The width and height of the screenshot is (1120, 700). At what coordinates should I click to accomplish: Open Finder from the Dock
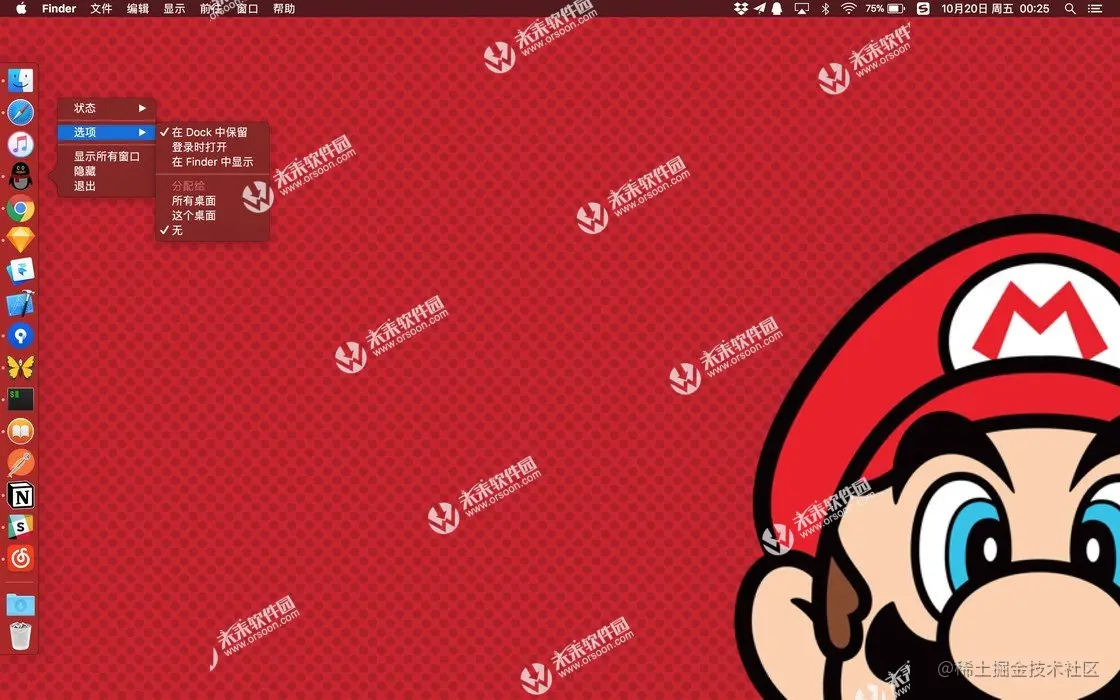tap(20, 81)
